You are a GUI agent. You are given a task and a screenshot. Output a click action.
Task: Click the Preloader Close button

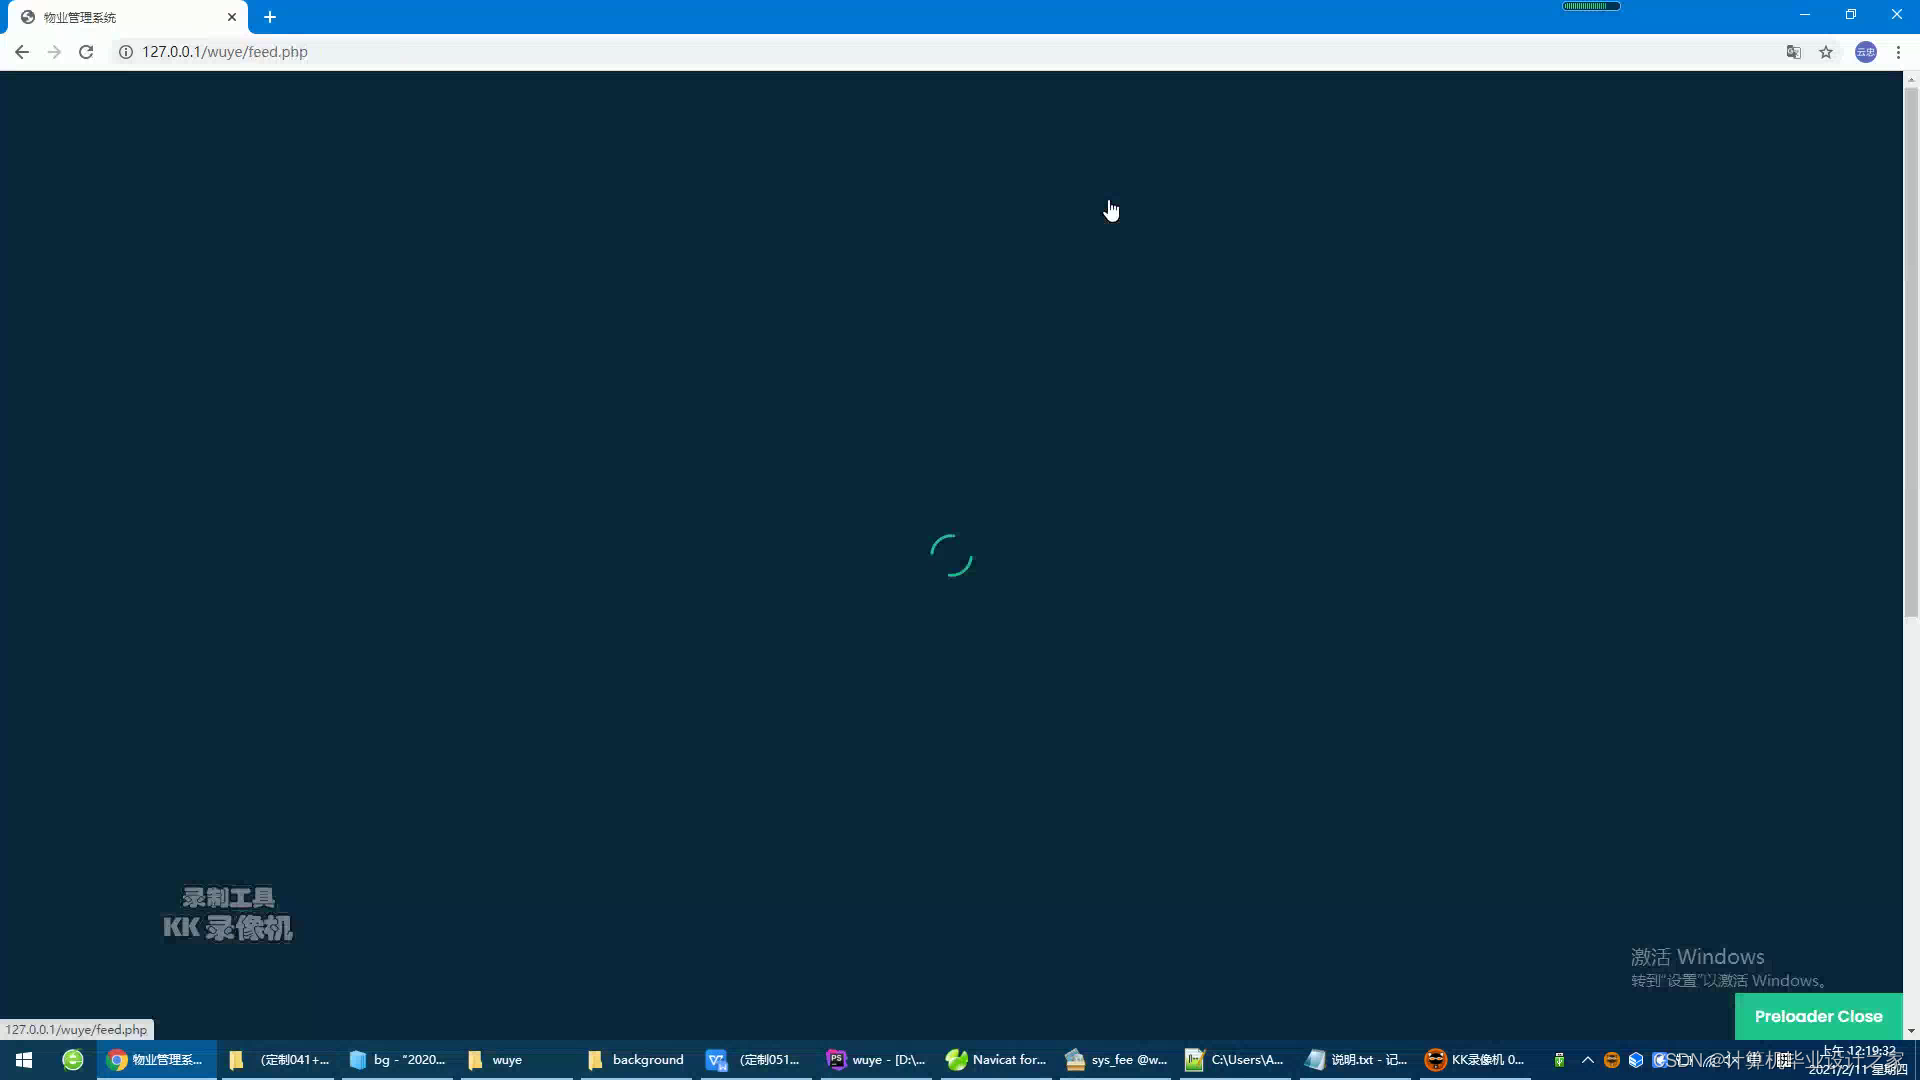1818,1016
